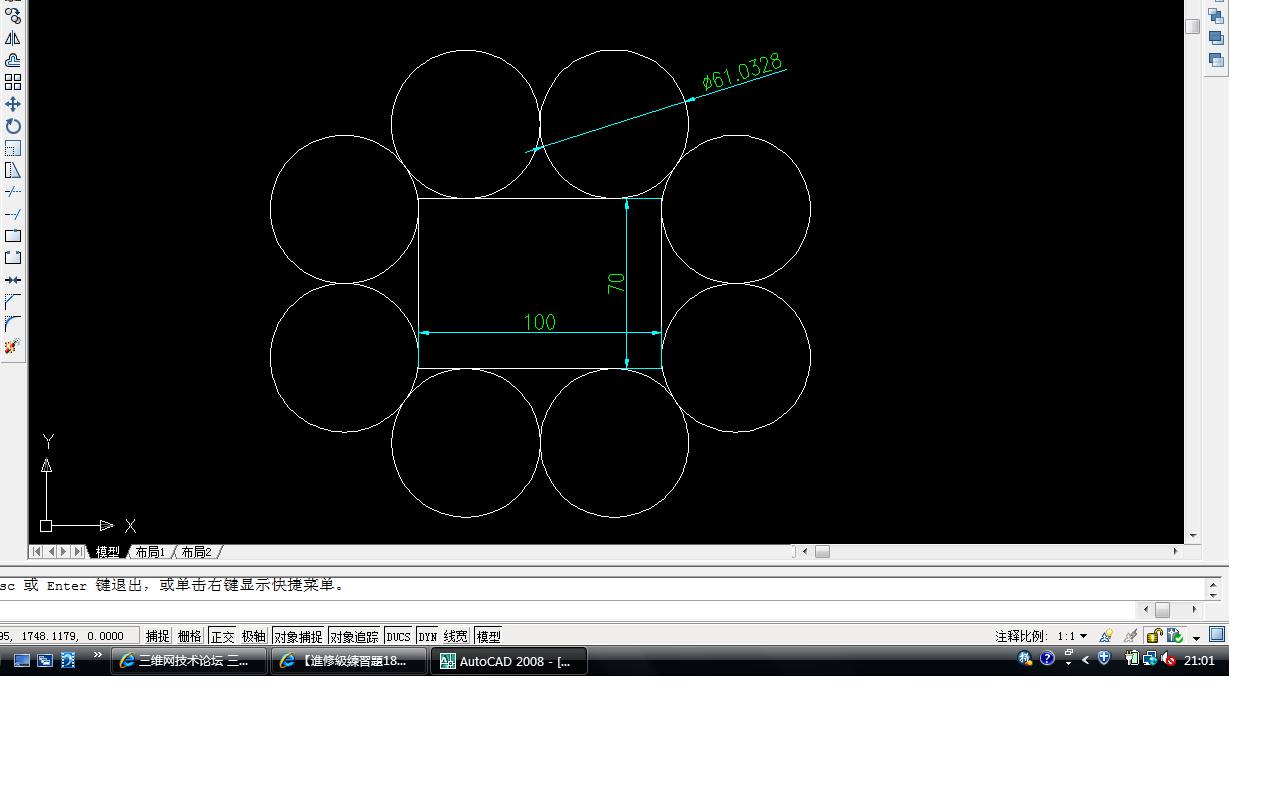Viewport: 1280px width, 800px height.
Task: Select the Array tool
Action: click(x=13, y=82)
